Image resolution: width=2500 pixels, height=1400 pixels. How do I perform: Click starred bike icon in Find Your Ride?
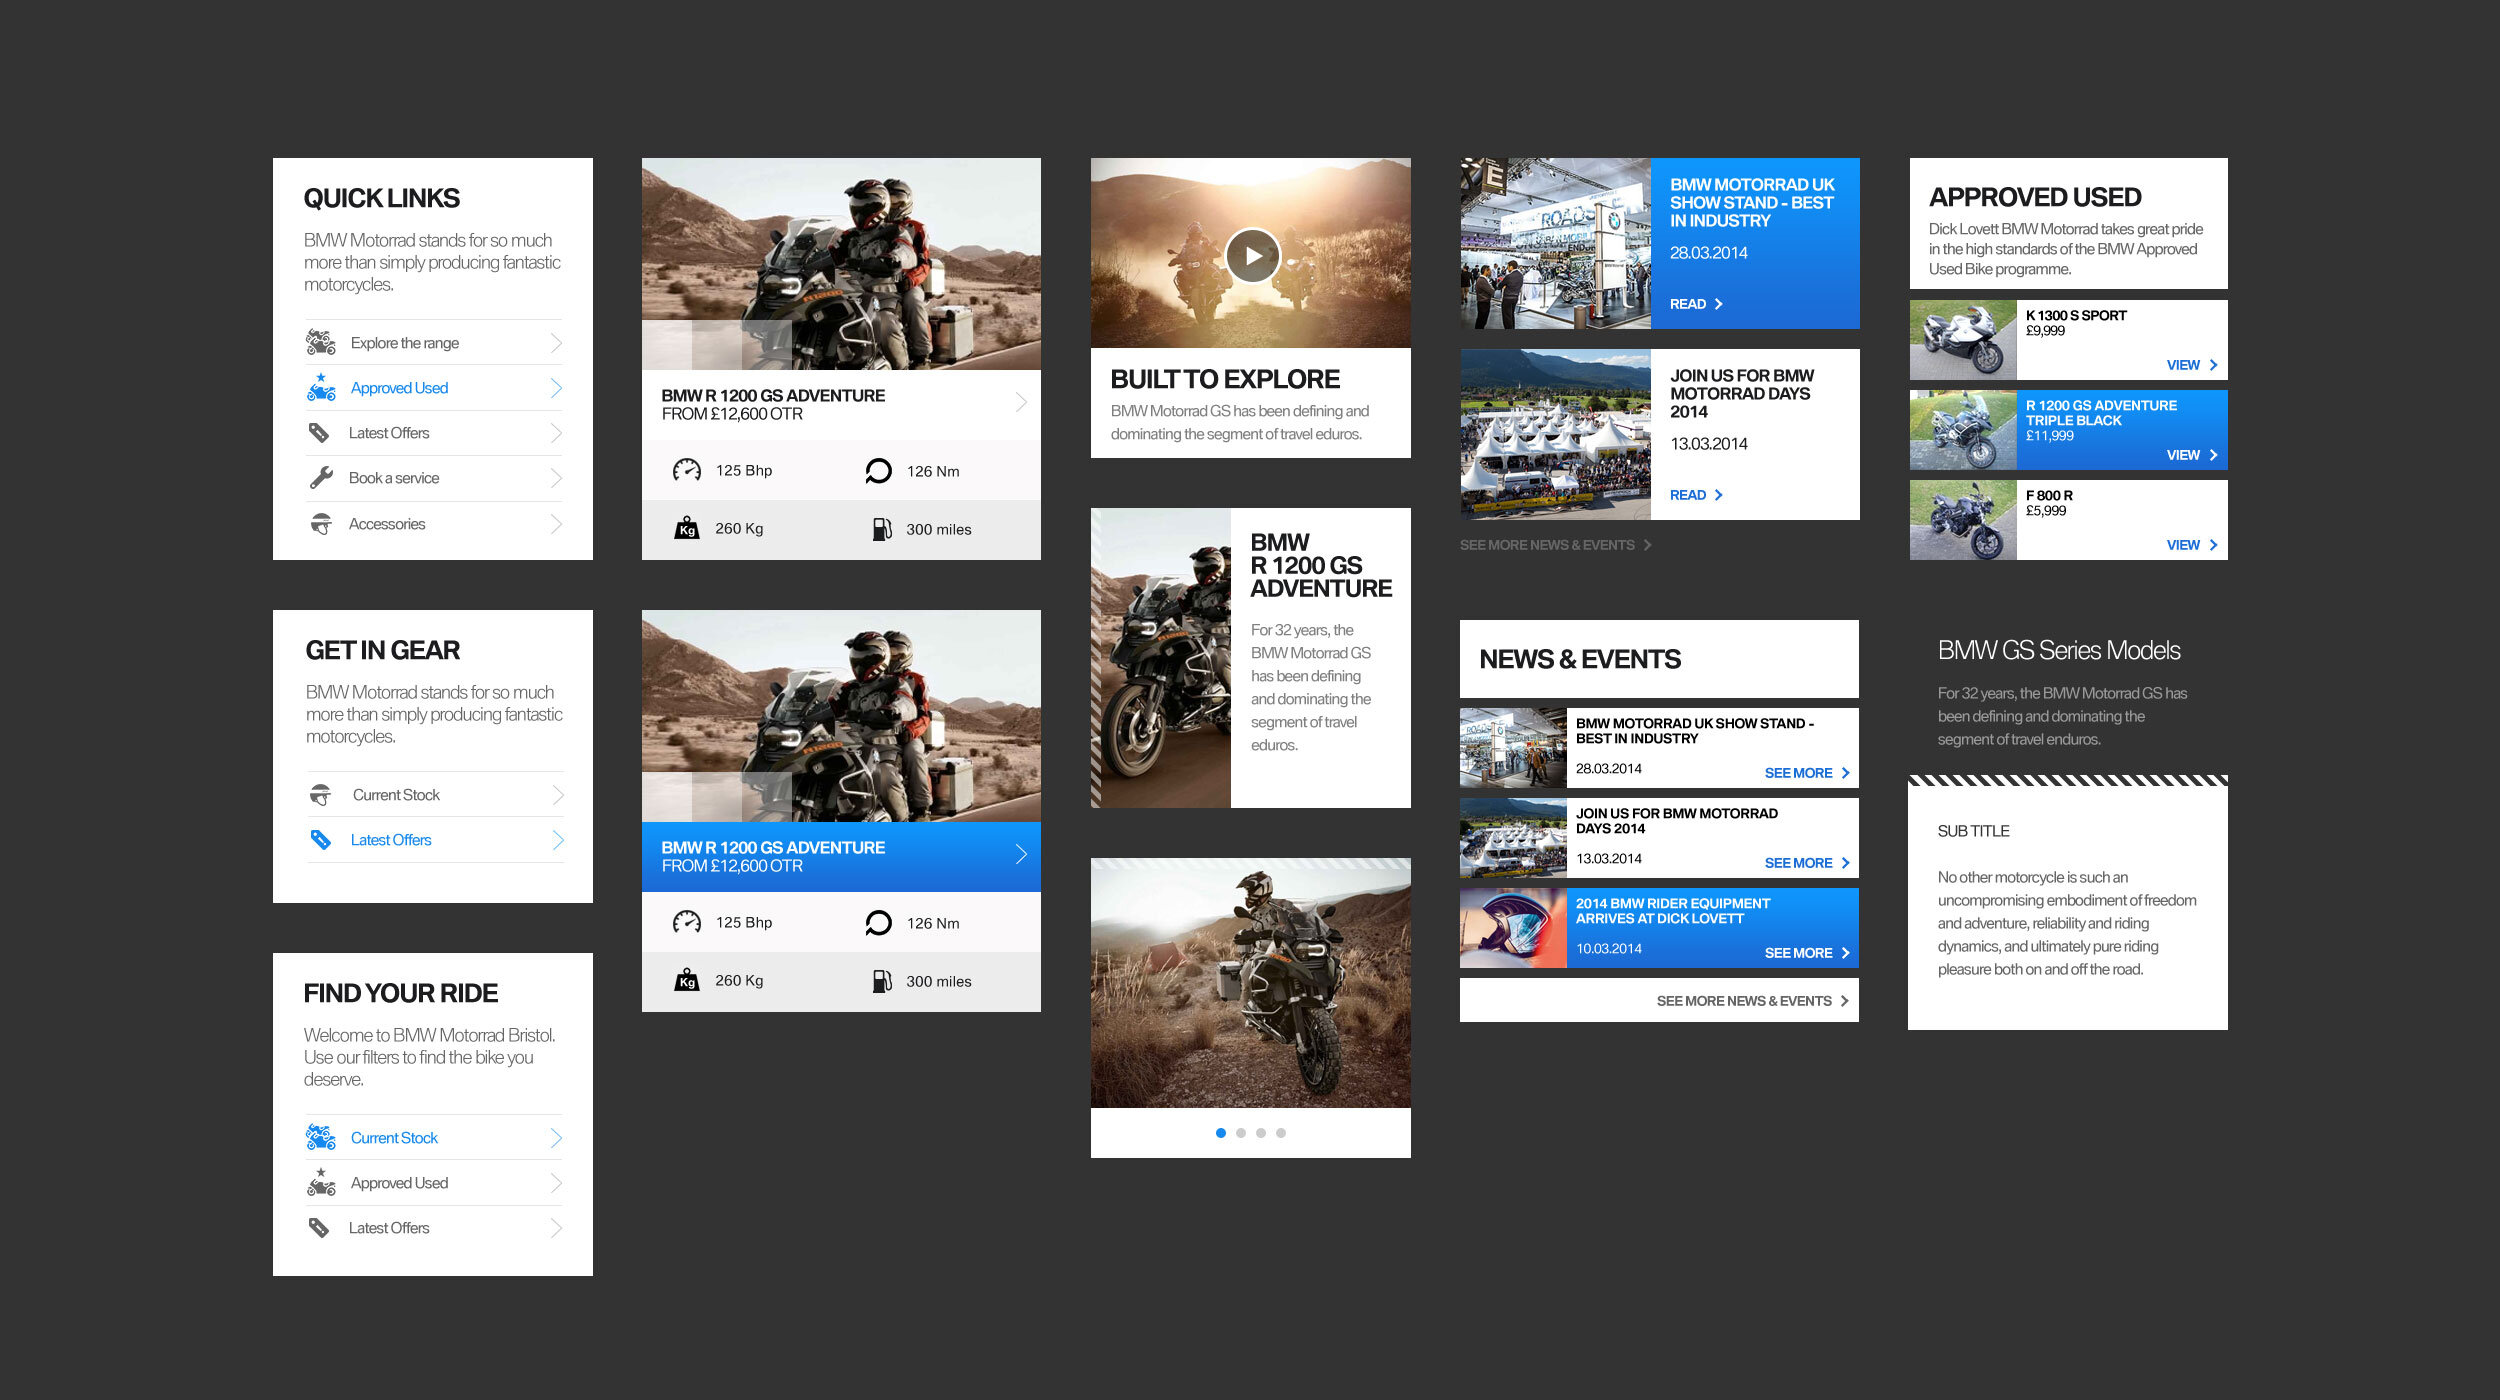(320, 1182)
